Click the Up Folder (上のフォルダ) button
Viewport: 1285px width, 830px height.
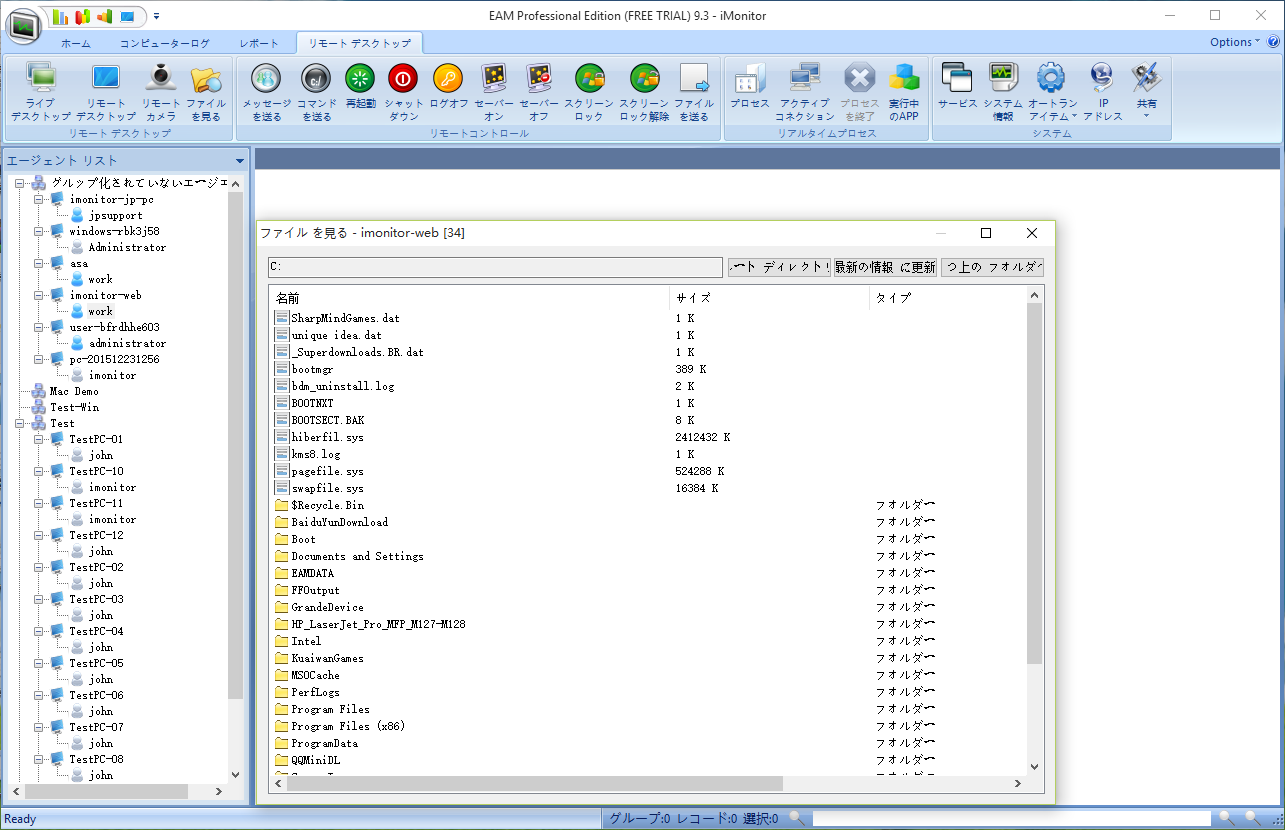(x=992, y=267)
